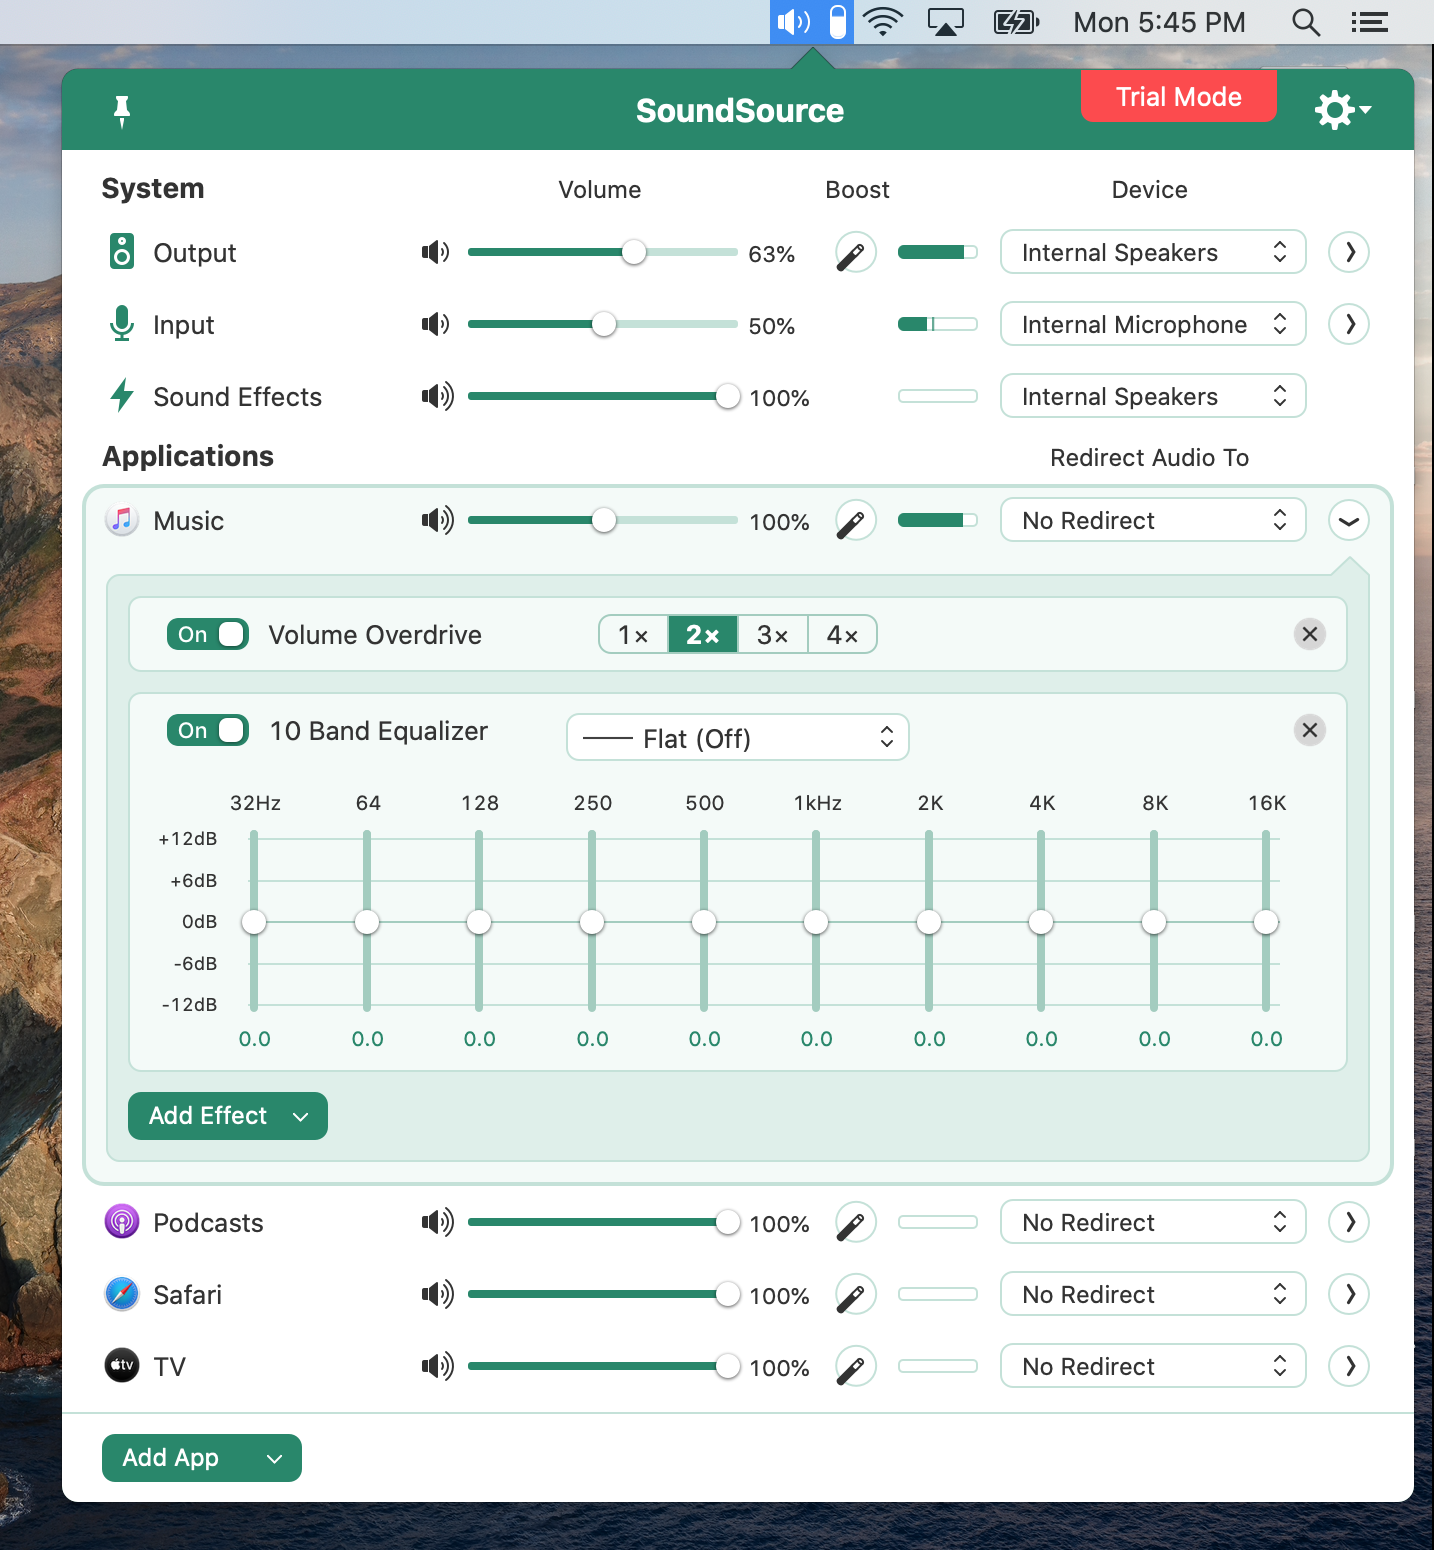The image size is (1434, 1550).
Task: Click the Apple TV app icon
Action: pyautogui.click(x=122, y=1366)
